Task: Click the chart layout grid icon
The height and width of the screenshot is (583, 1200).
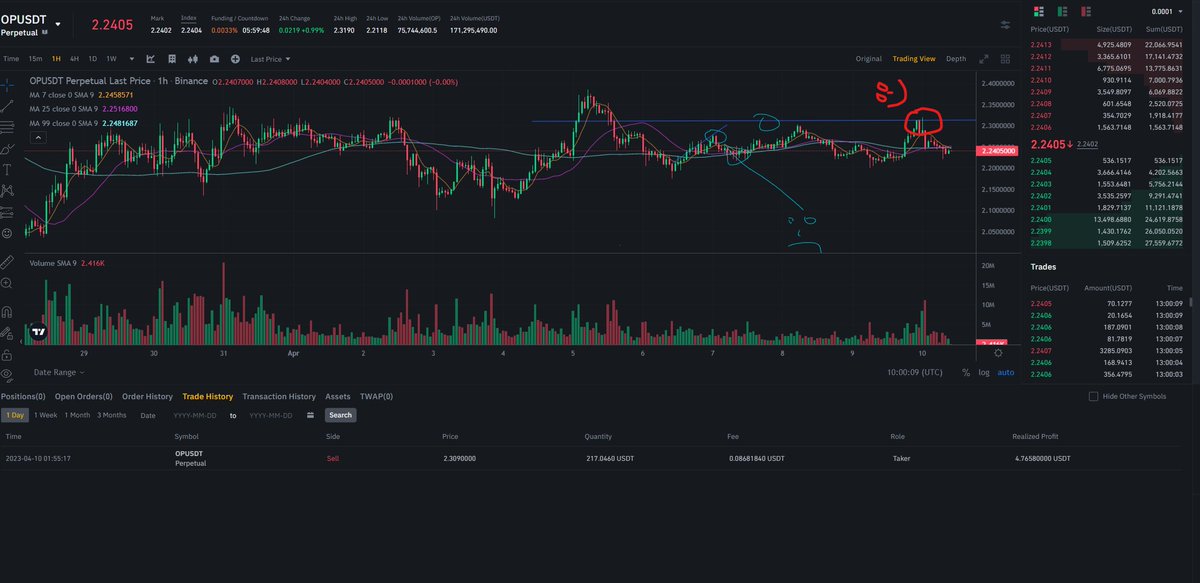Action: 170,59
